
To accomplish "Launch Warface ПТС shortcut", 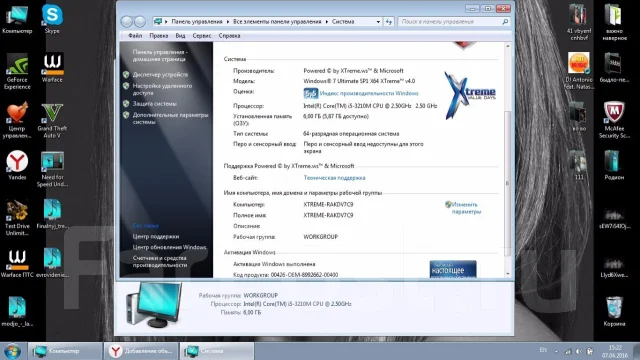I will click(17, 263).
